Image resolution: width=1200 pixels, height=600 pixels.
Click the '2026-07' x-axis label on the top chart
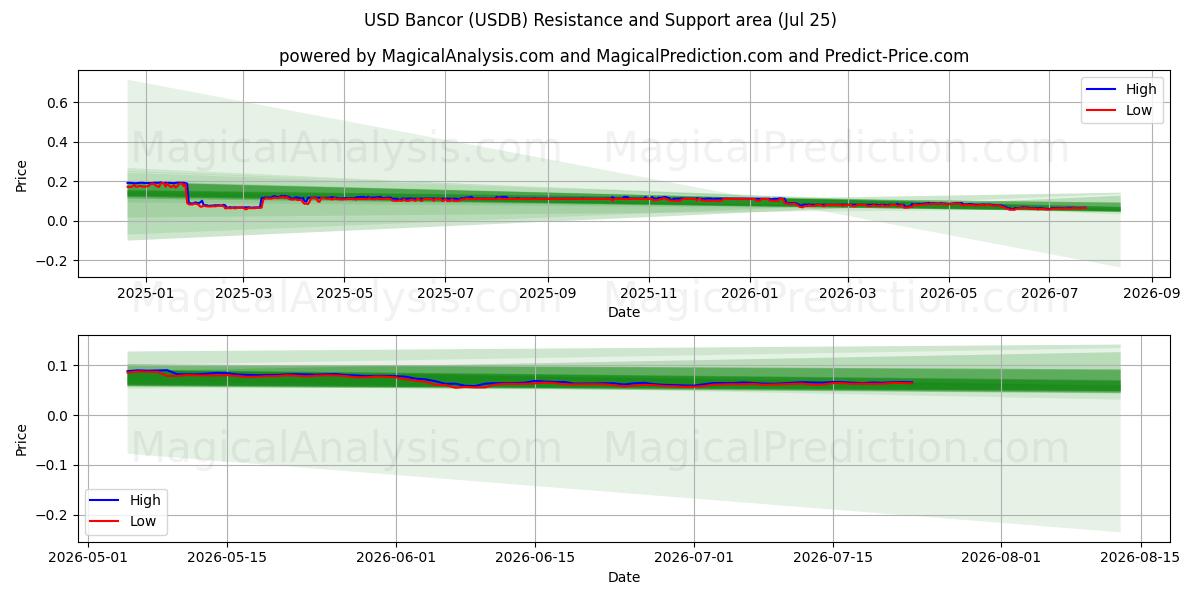coord(1048,295)
